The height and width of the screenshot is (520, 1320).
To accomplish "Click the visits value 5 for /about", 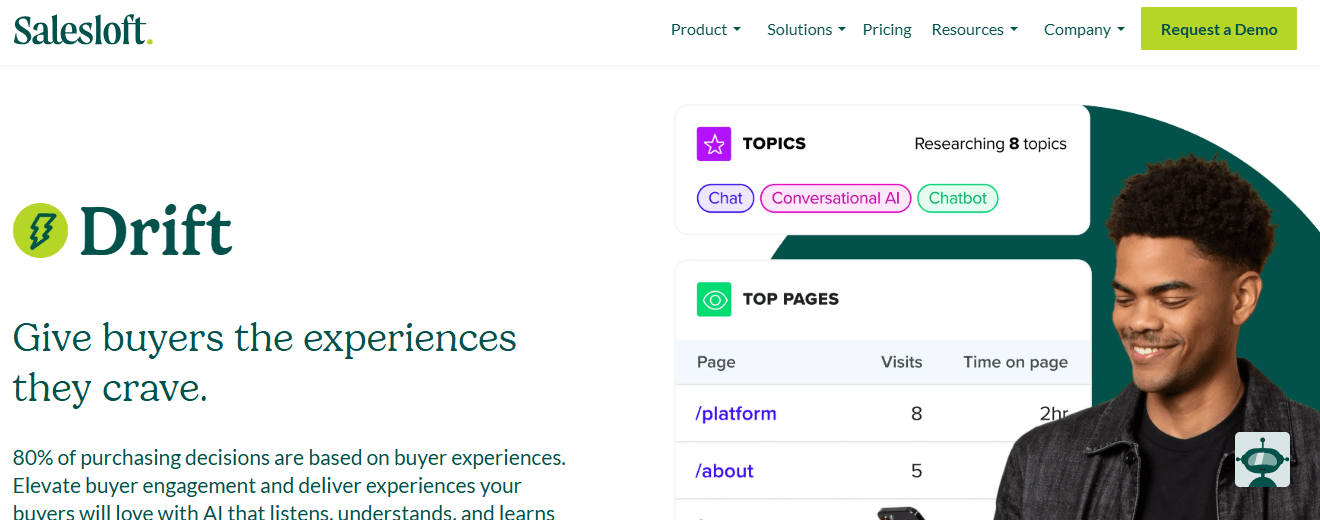I will click(916, 471).
